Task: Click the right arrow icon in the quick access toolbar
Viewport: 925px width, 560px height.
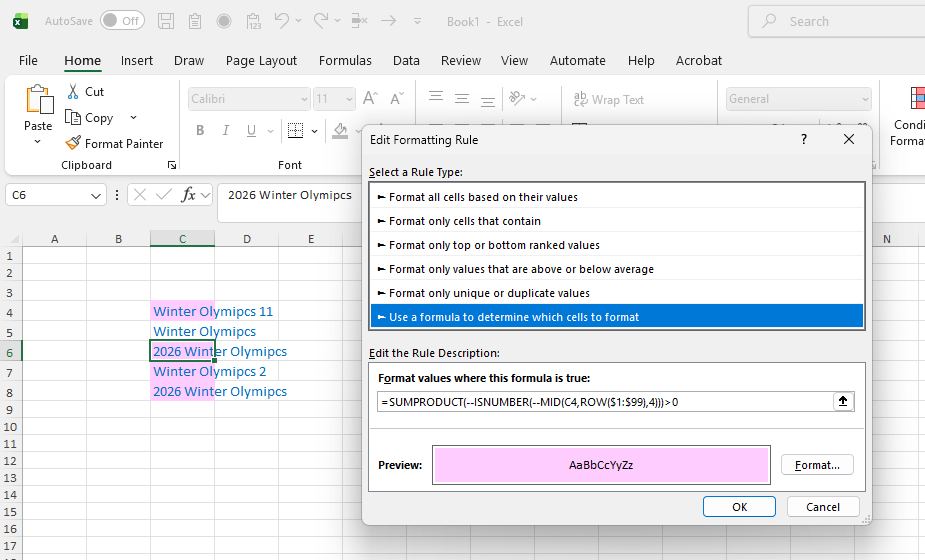Action: pyautogui.click(x=388, y=21)
